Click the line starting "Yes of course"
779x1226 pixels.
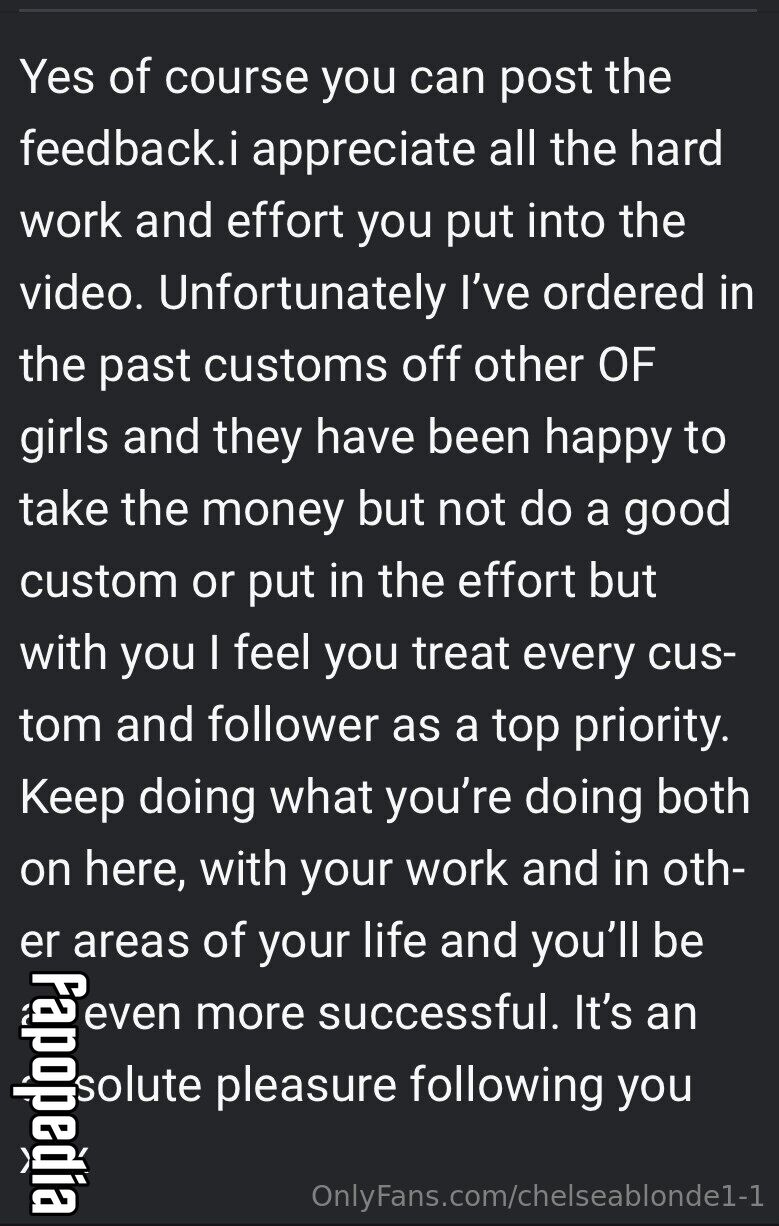346,78
